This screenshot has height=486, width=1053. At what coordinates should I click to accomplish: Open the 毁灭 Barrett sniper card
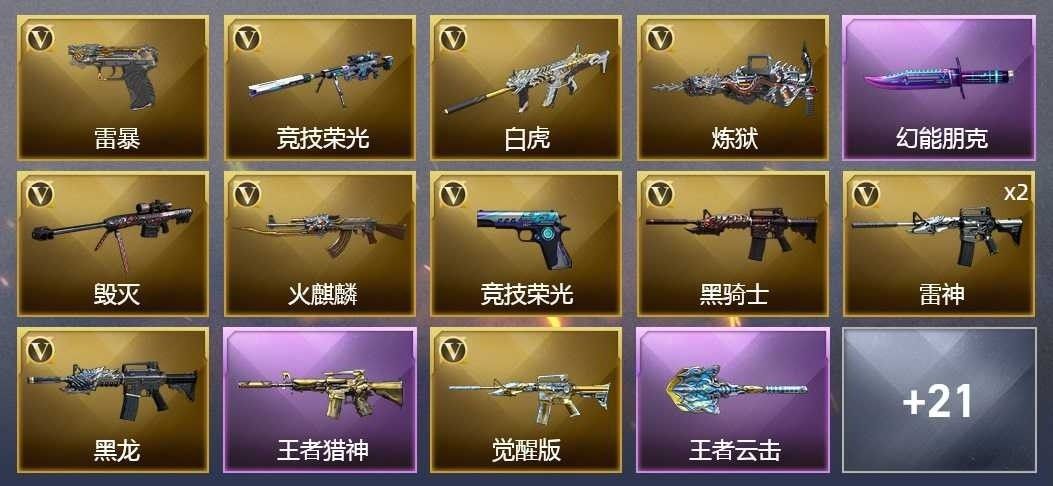tap(113, 243)
